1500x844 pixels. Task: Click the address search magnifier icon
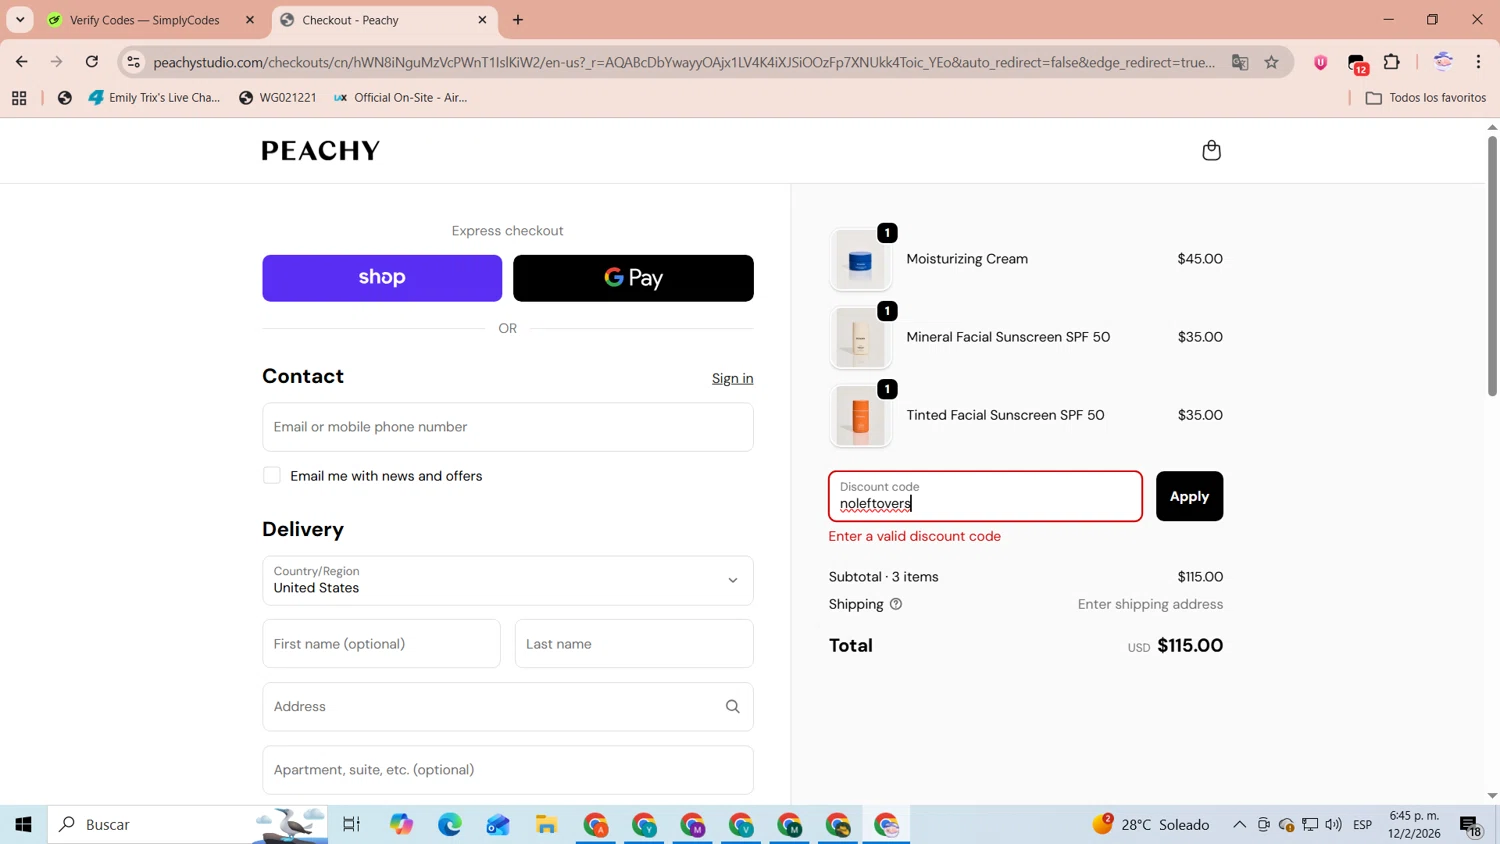point(732,707)
